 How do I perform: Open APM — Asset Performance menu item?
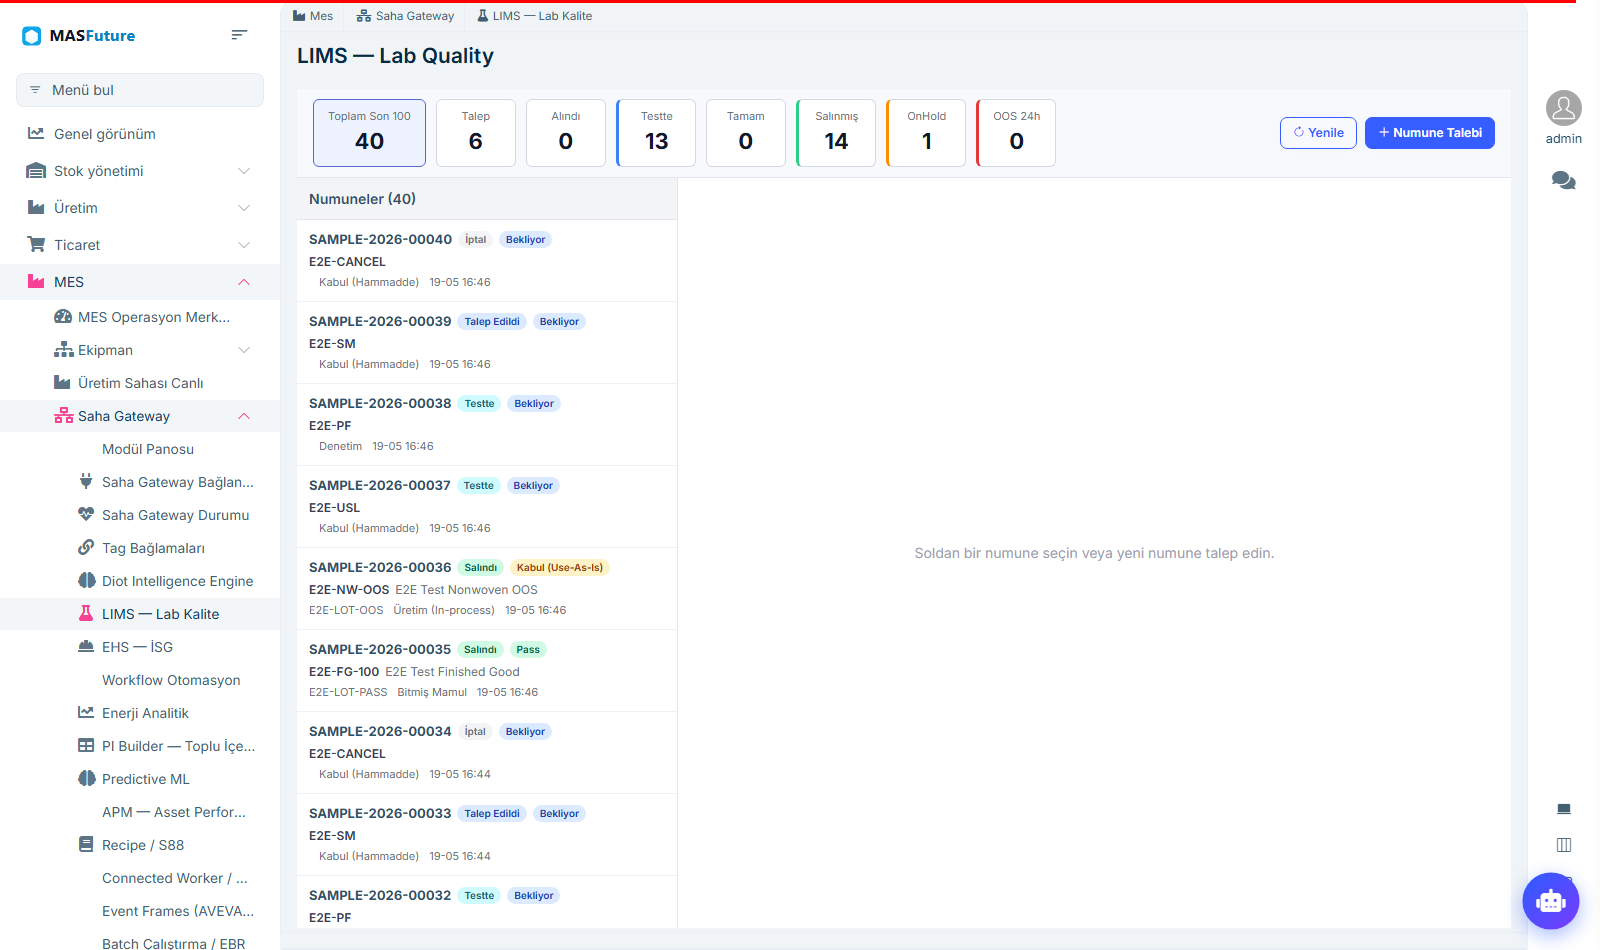tap(174, 812)
